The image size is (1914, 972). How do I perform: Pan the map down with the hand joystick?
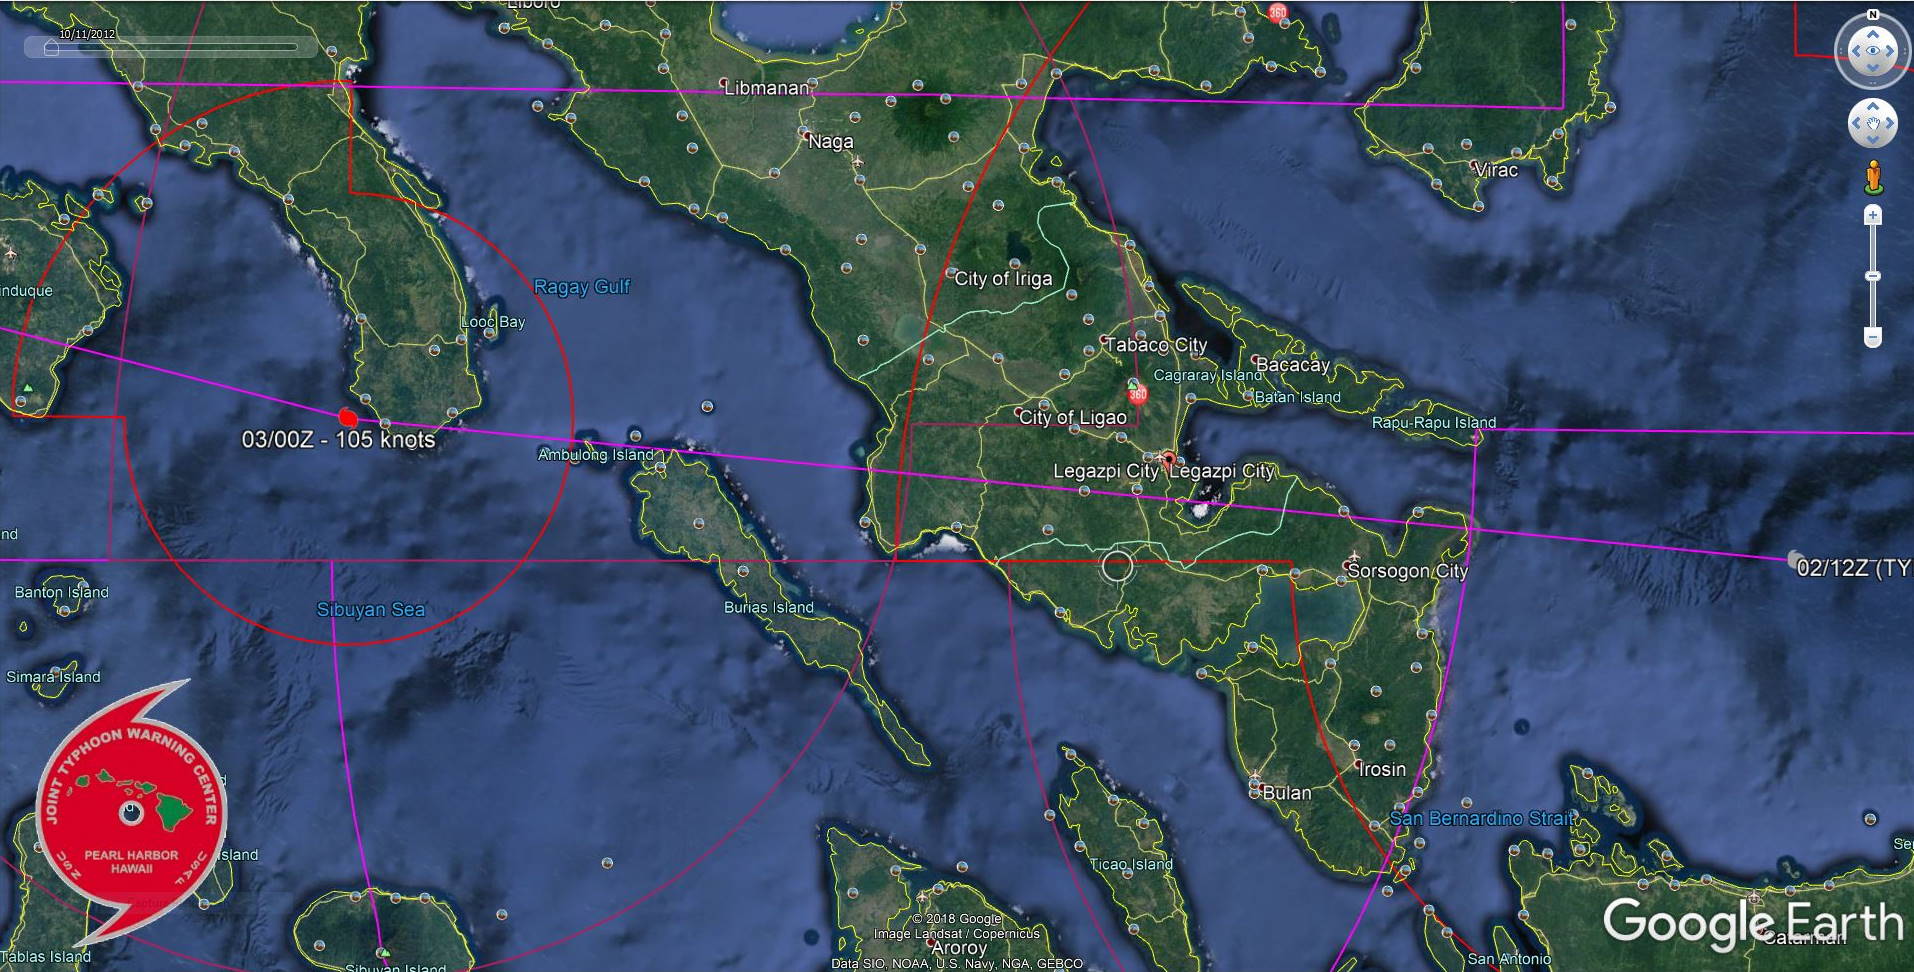1872,139
